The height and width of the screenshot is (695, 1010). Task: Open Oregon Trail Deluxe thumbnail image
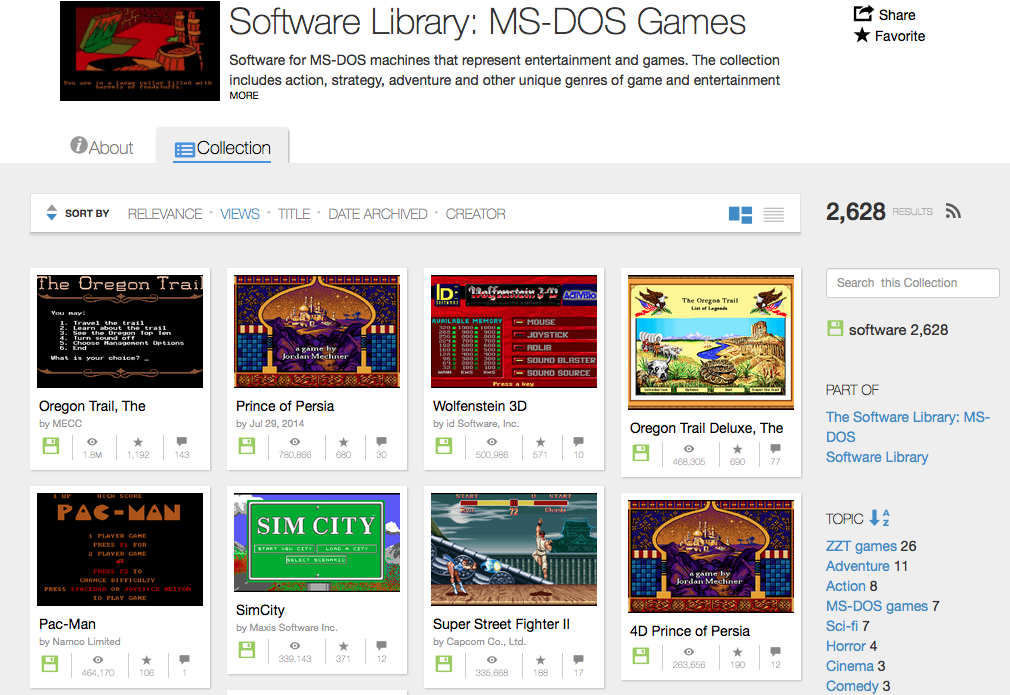tap(711, 343)
